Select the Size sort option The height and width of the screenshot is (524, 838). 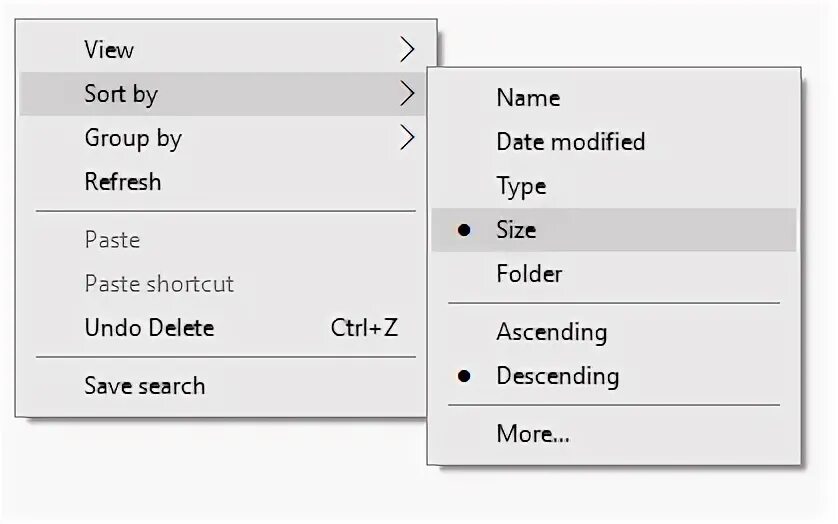(516, 230)
